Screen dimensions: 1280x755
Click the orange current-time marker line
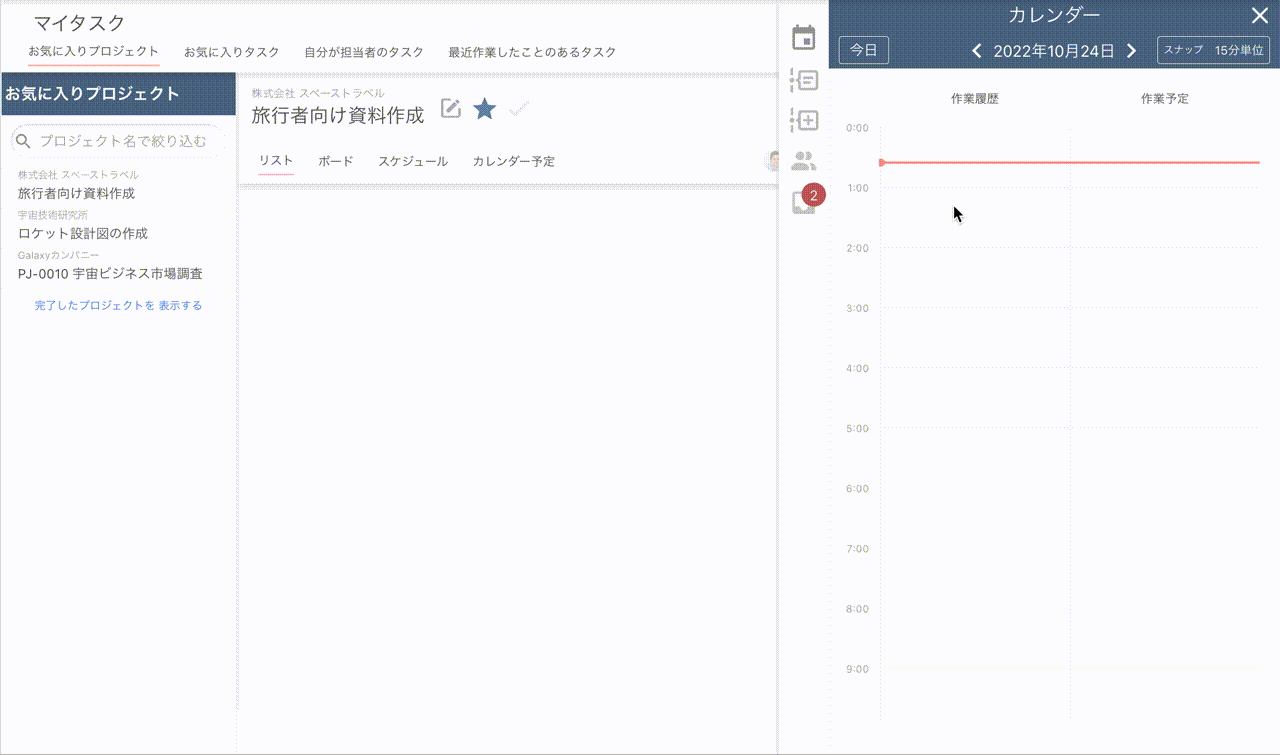[1070, 162]
